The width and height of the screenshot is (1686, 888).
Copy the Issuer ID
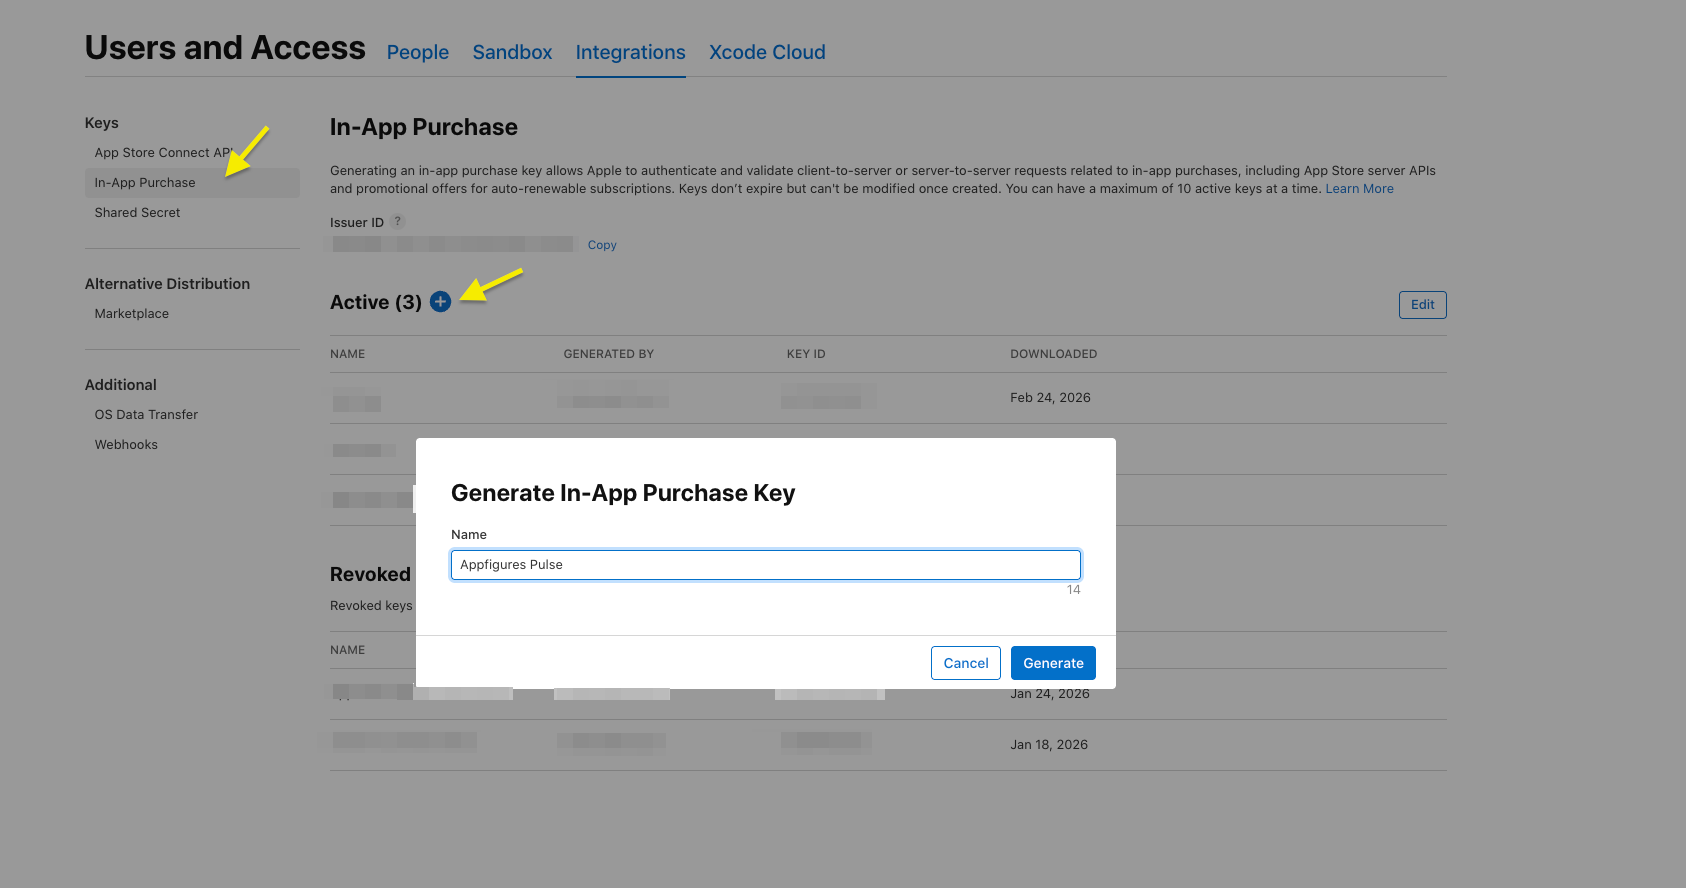602,245
